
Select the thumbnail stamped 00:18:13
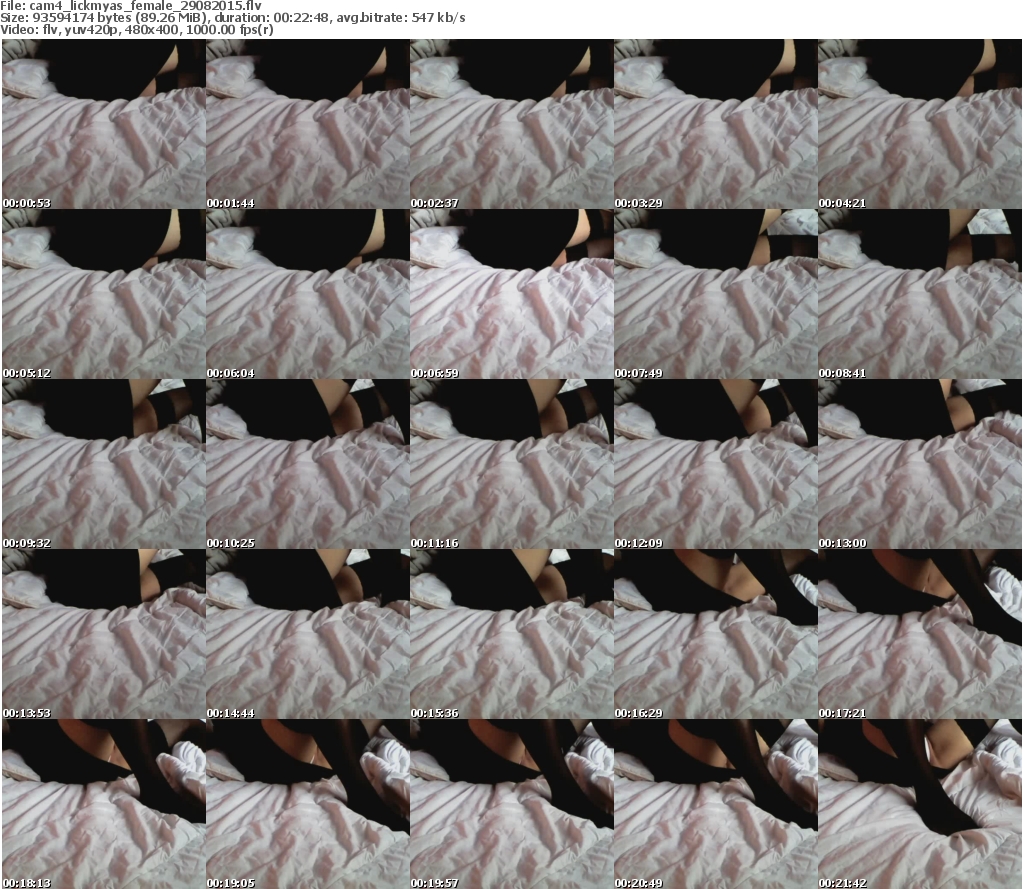104,804
